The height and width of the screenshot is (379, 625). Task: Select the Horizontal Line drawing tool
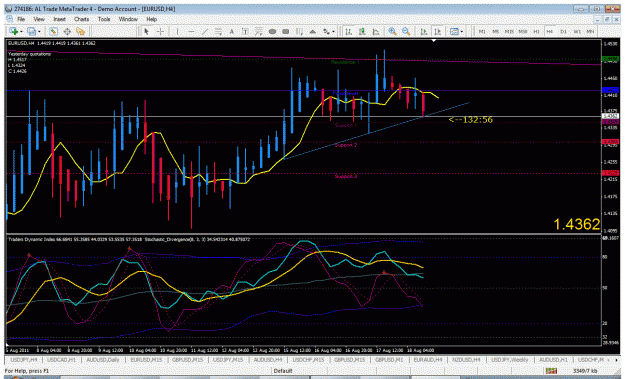[x=191, y=31]
